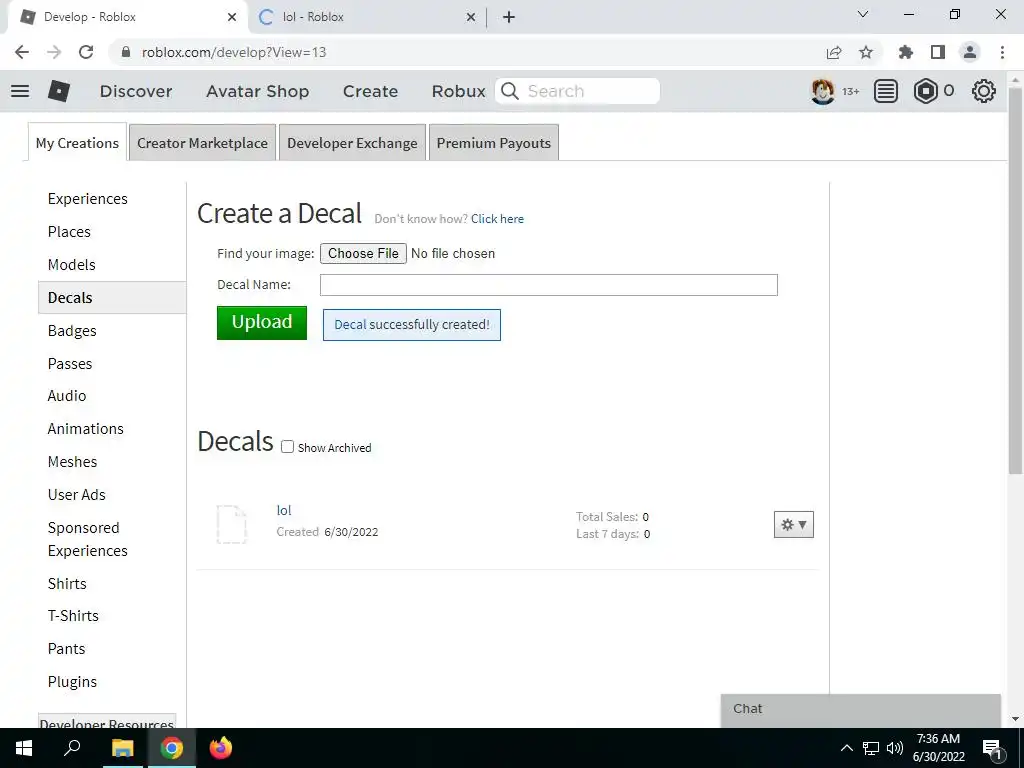Select Experiences in the sidebar
This screenshot has height=768, width=1024.
88,199
